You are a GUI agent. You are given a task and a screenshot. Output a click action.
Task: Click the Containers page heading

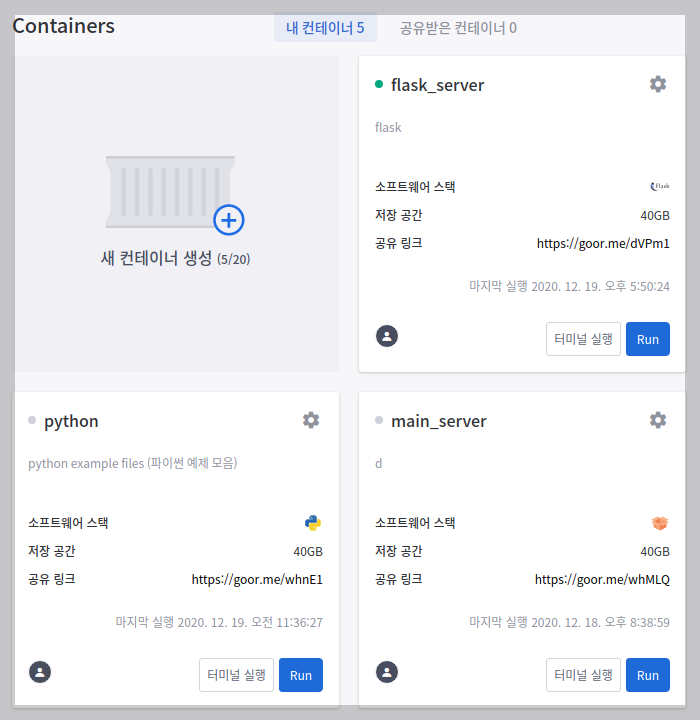click(63, 26)
